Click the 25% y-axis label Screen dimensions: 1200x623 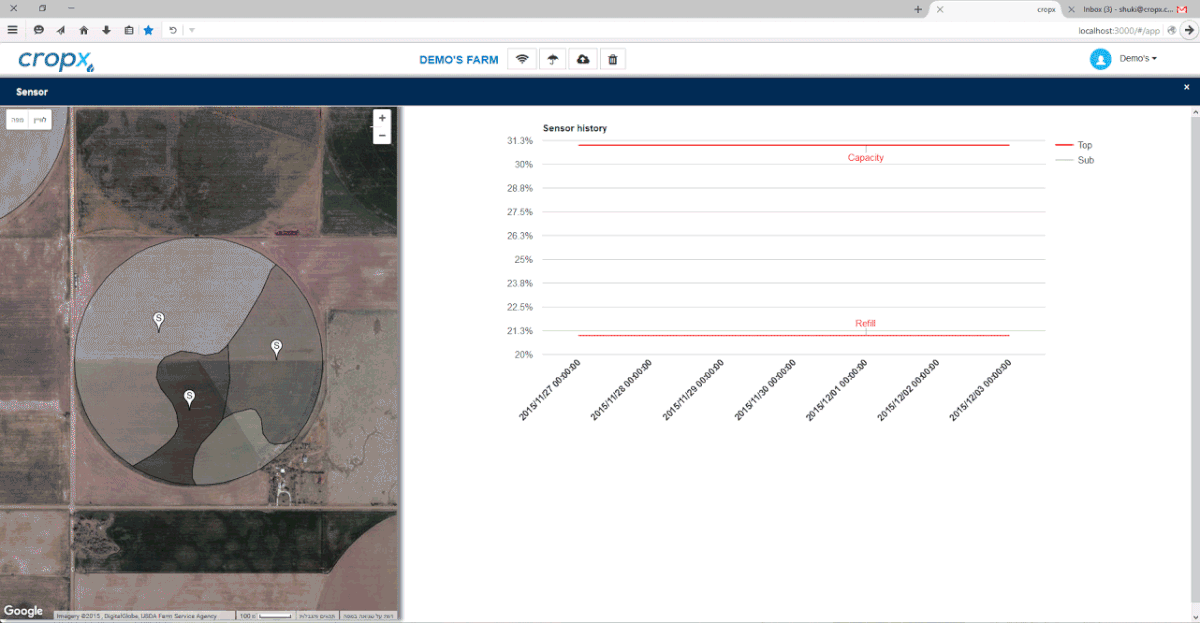524,260
